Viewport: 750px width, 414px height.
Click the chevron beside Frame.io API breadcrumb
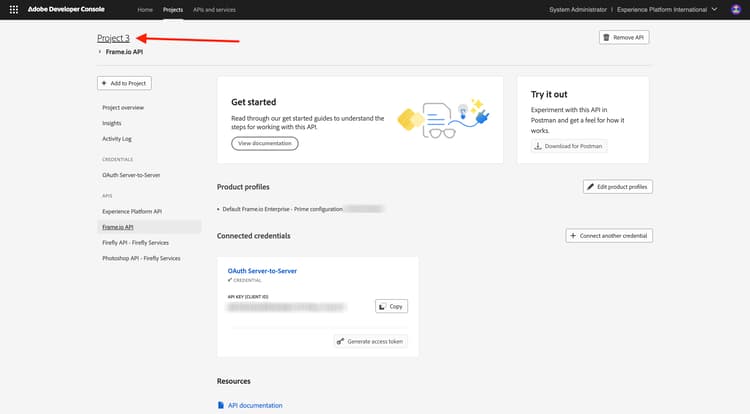[99, 52]
